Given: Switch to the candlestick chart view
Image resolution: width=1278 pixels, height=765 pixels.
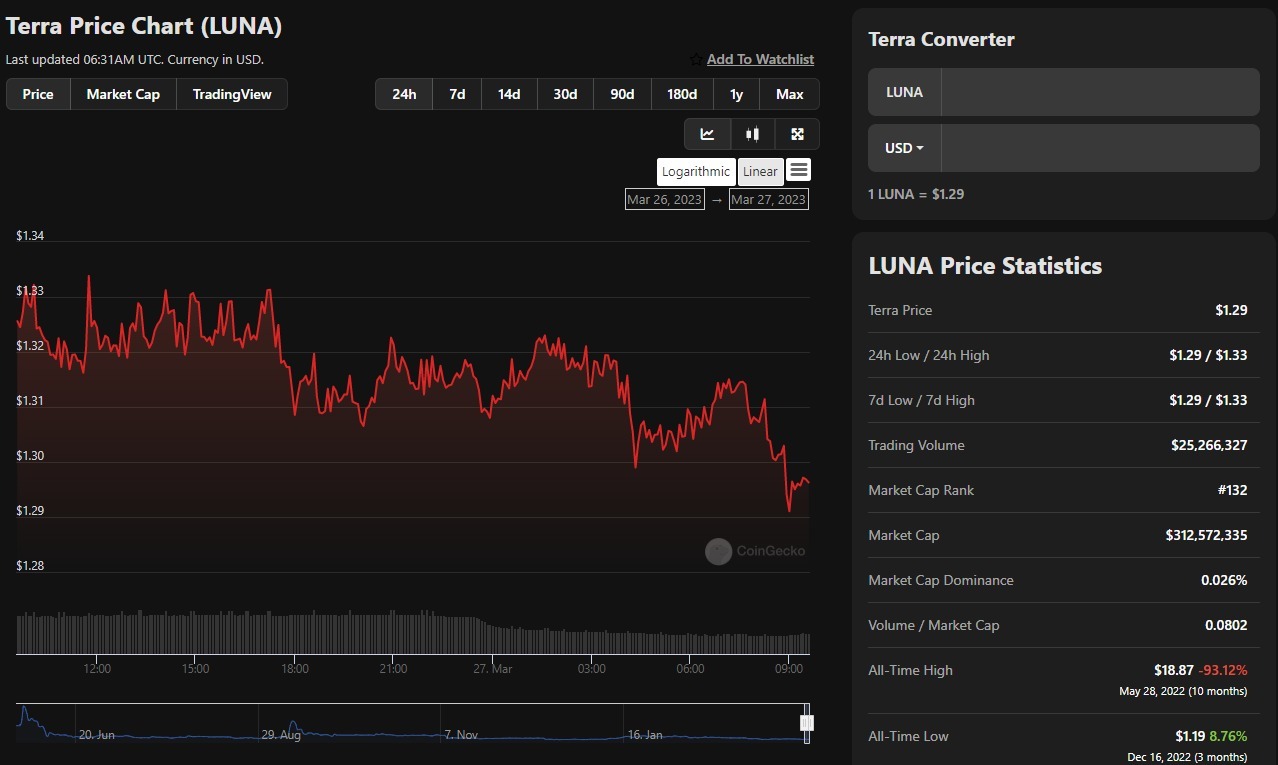Looking at the screenshot, I should tap(752, 133).
